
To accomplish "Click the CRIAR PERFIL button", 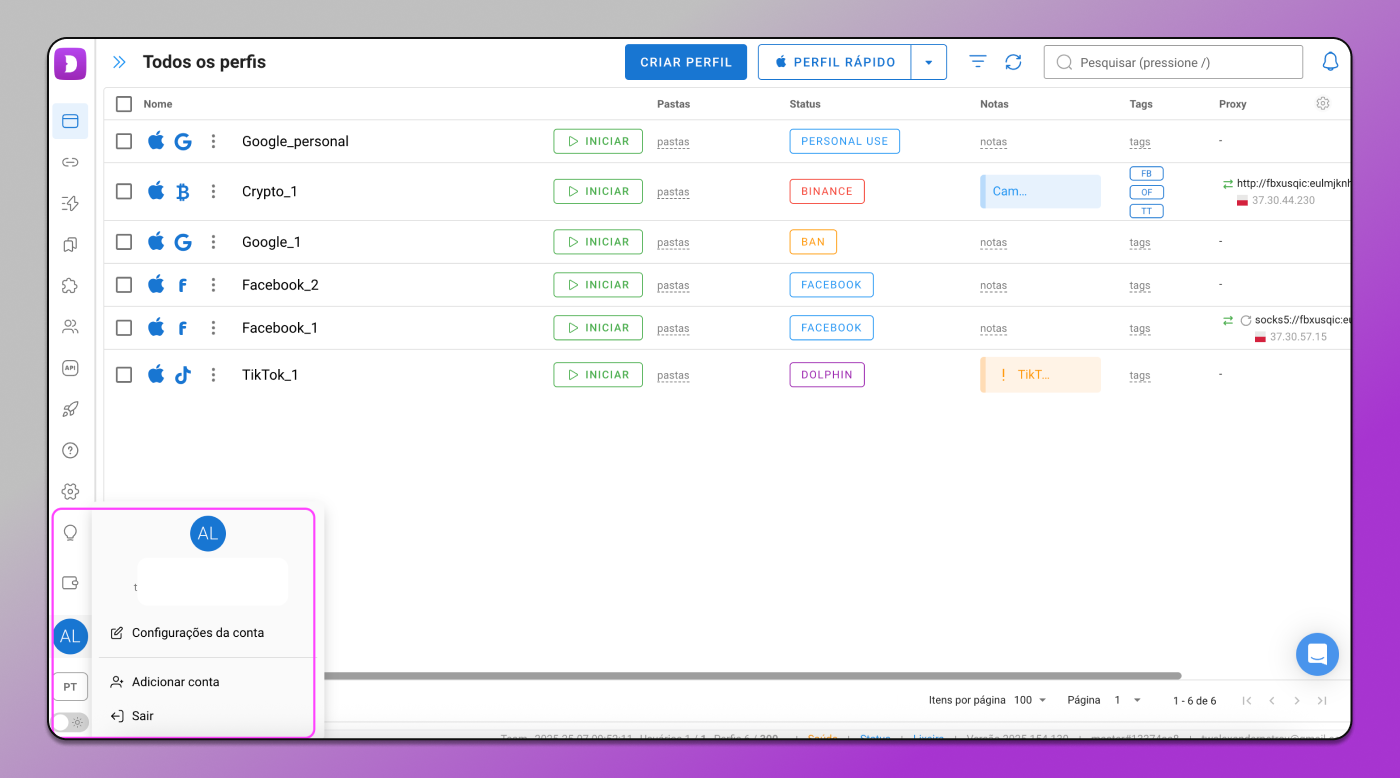I will click(x=686, y=62).
